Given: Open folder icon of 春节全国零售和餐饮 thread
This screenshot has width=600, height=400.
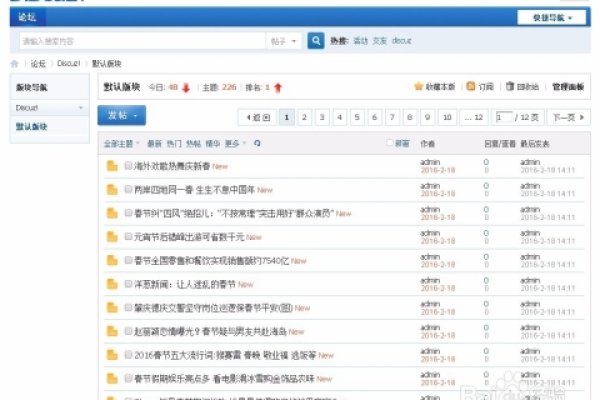Looking at the screenshot, I should click(112, 261).
